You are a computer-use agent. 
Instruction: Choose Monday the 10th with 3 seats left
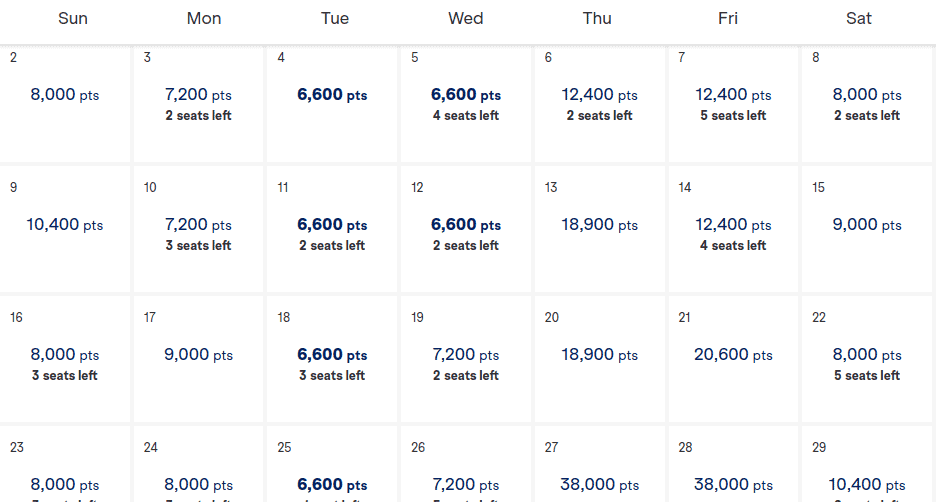coord(198,233)
